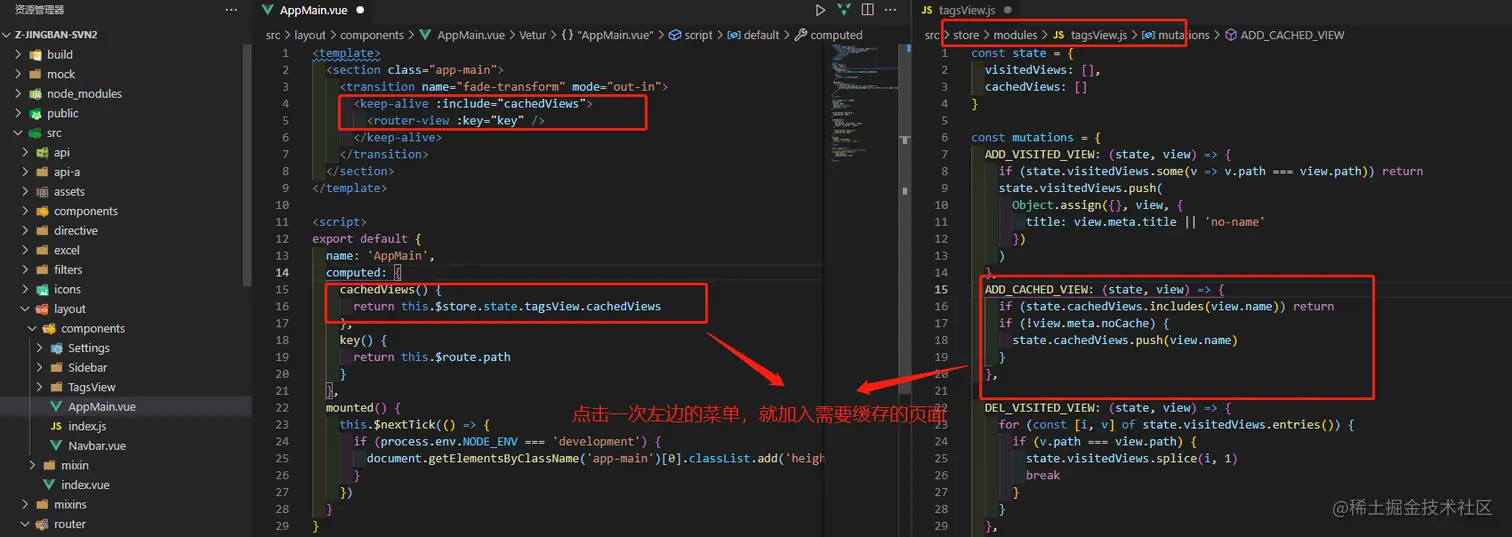This screenshot has width=1512, height=537.
Task: Expand the Sidebar folder chevron
Action: tap(40, 368)
